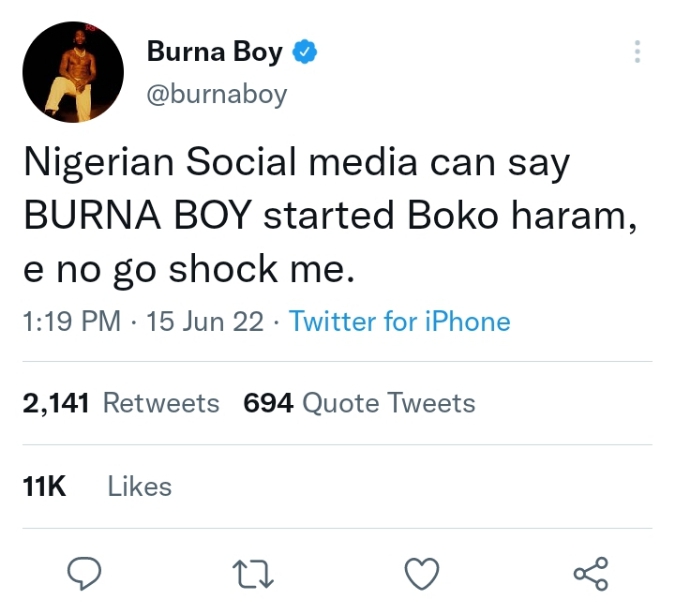Open the Burna Boy display name
This screenshot has width=675, height=615.
point(215,52)
